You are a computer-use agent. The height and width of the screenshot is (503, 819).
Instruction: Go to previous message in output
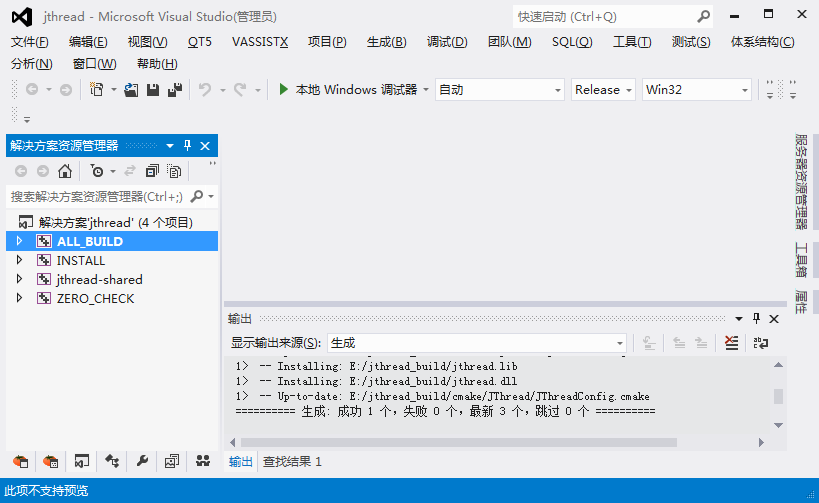[679, 343]
